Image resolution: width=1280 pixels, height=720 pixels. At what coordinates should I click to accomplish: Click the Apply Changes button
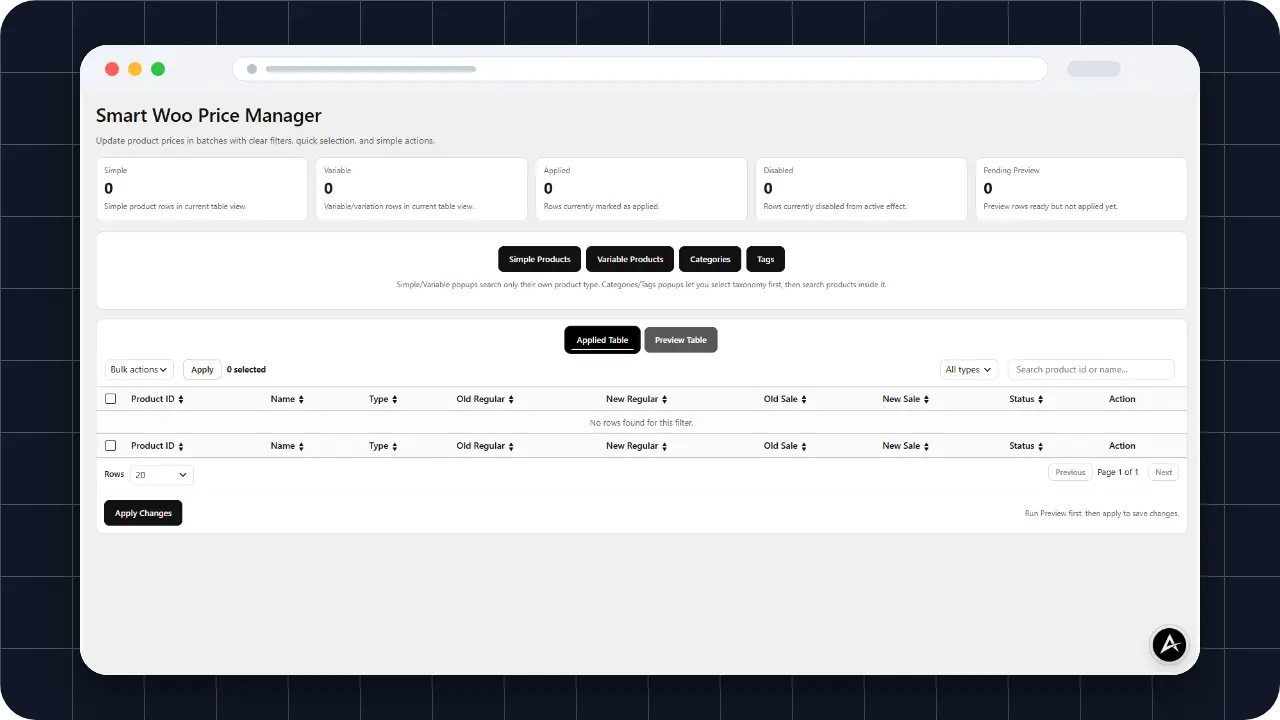click(x=143, y=513)
